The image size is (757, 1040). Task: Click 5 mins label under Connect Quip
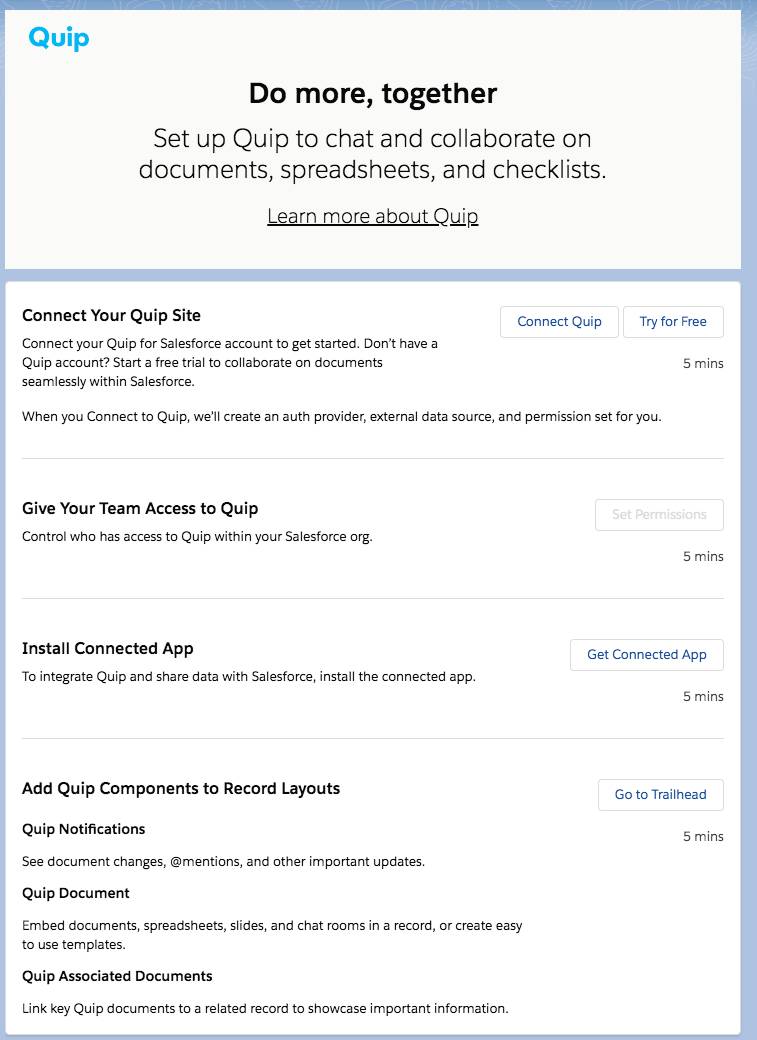point(703,363)
